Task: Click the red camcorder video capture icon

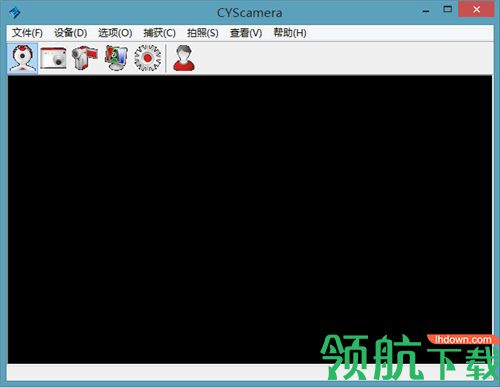Action: pos(85,58)
